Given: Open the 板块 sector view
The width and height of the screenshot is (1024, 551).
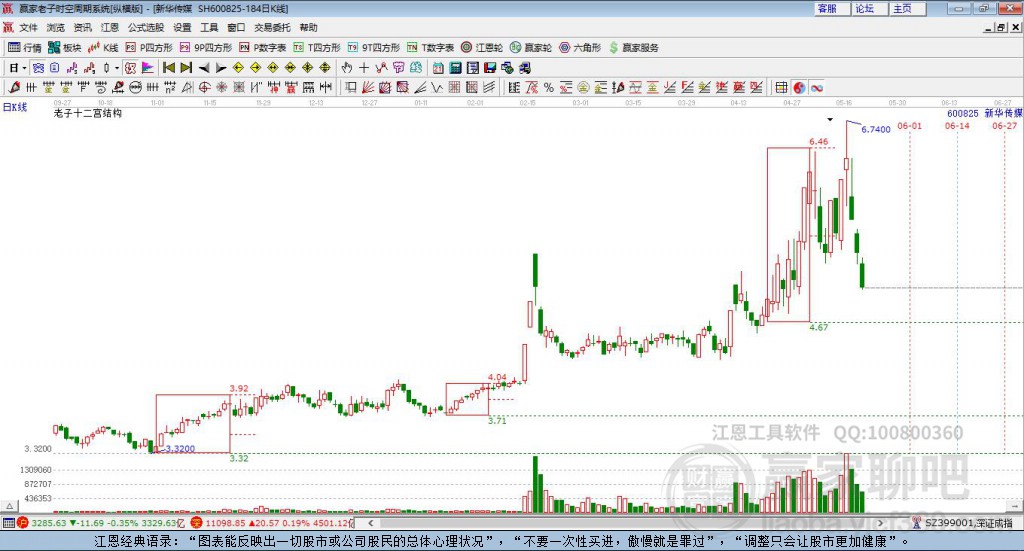Looking at the screenshot, I should point(64,48).
